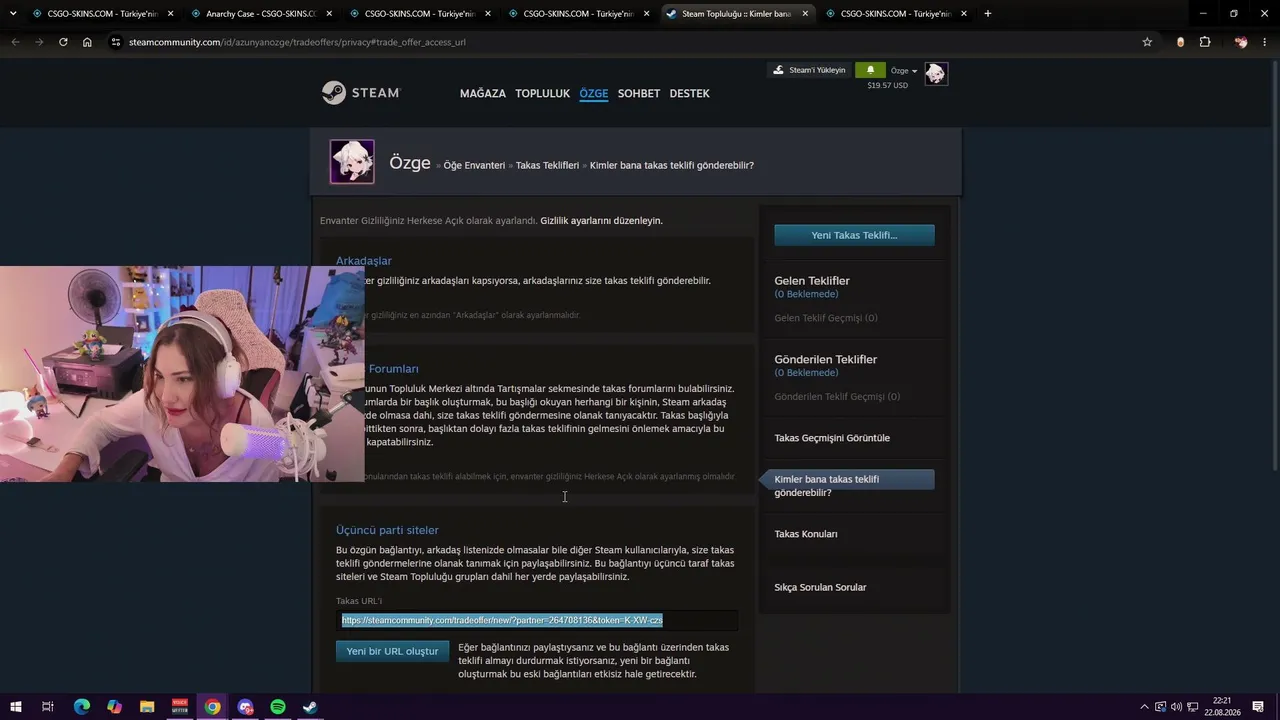Close the Anarchy Case tab

tap(329, 14)
